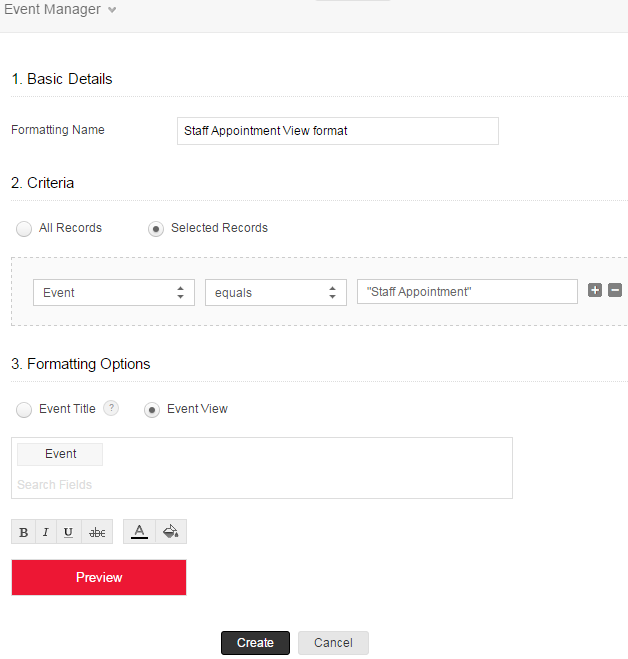Apply bold formatting with the B icon
628x659 pixels.
(x=24, y=532)
